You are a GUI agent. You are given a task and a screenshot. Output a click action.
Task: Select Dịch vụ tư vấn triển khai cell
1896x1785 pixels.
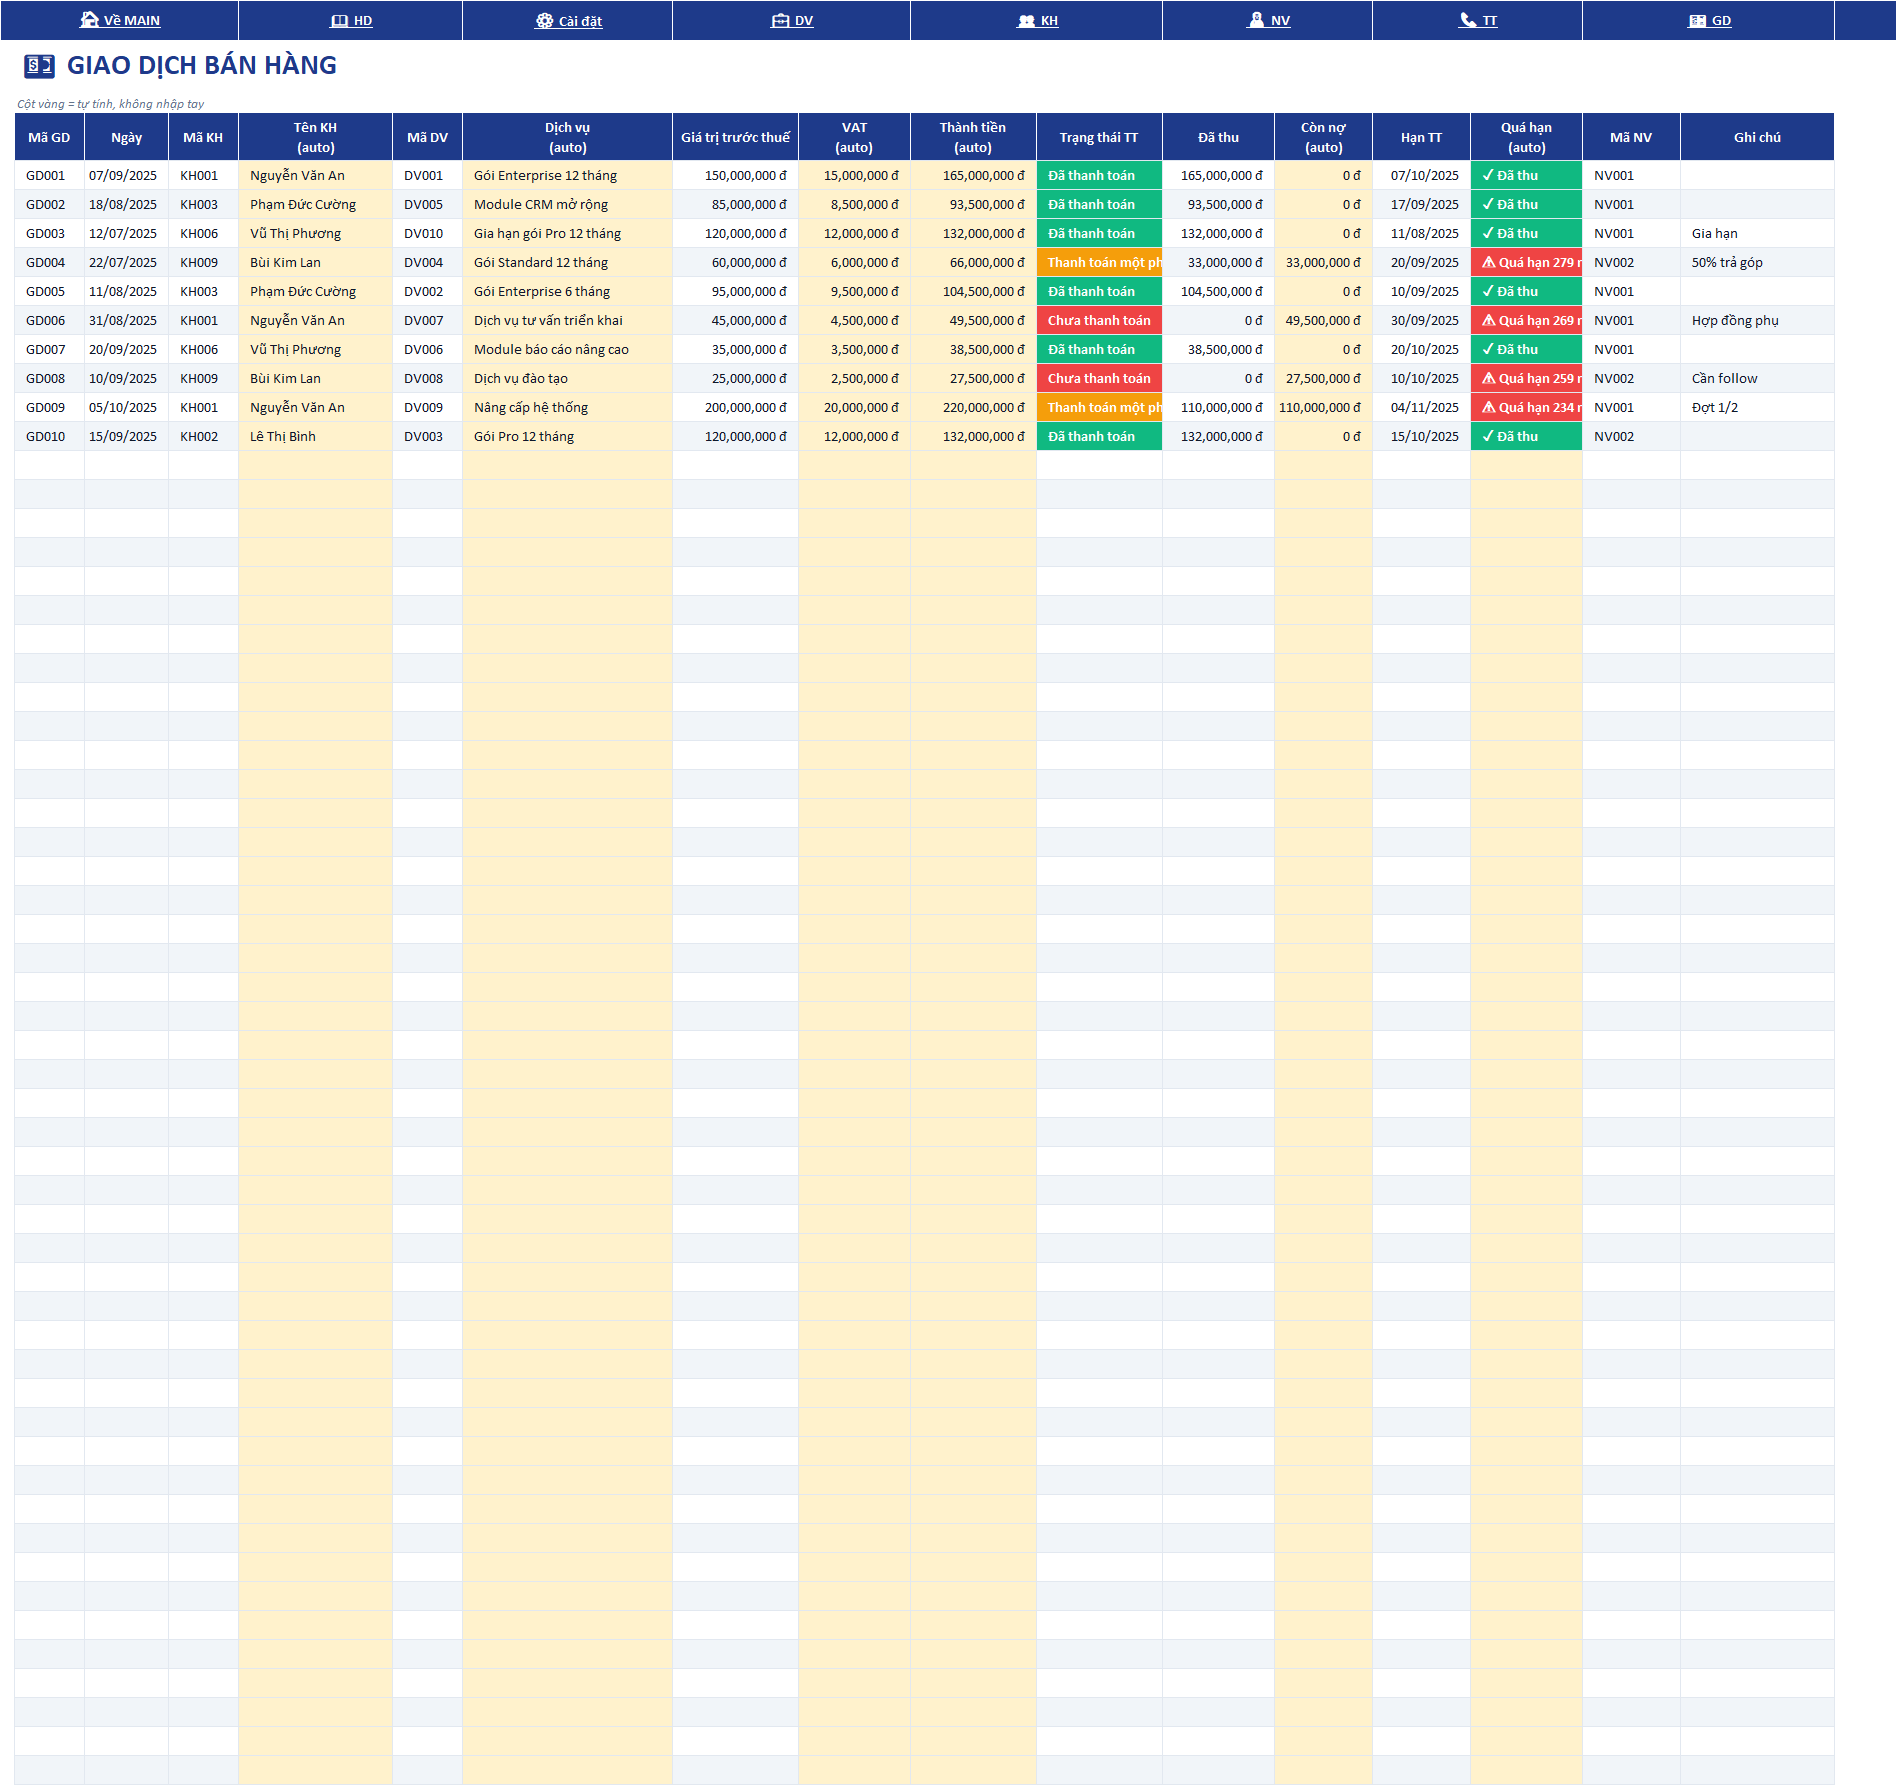tap(568, 320)
